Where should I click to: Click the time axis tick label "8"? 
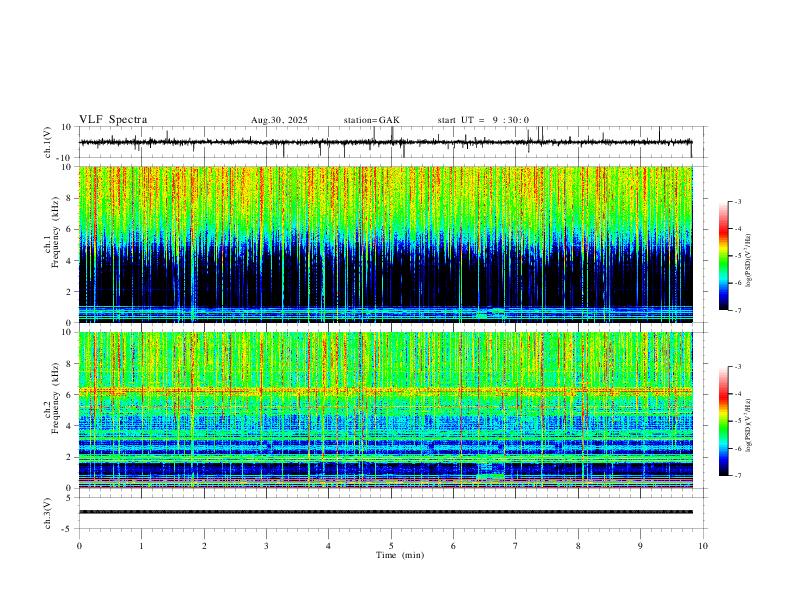tap(578, 546)
